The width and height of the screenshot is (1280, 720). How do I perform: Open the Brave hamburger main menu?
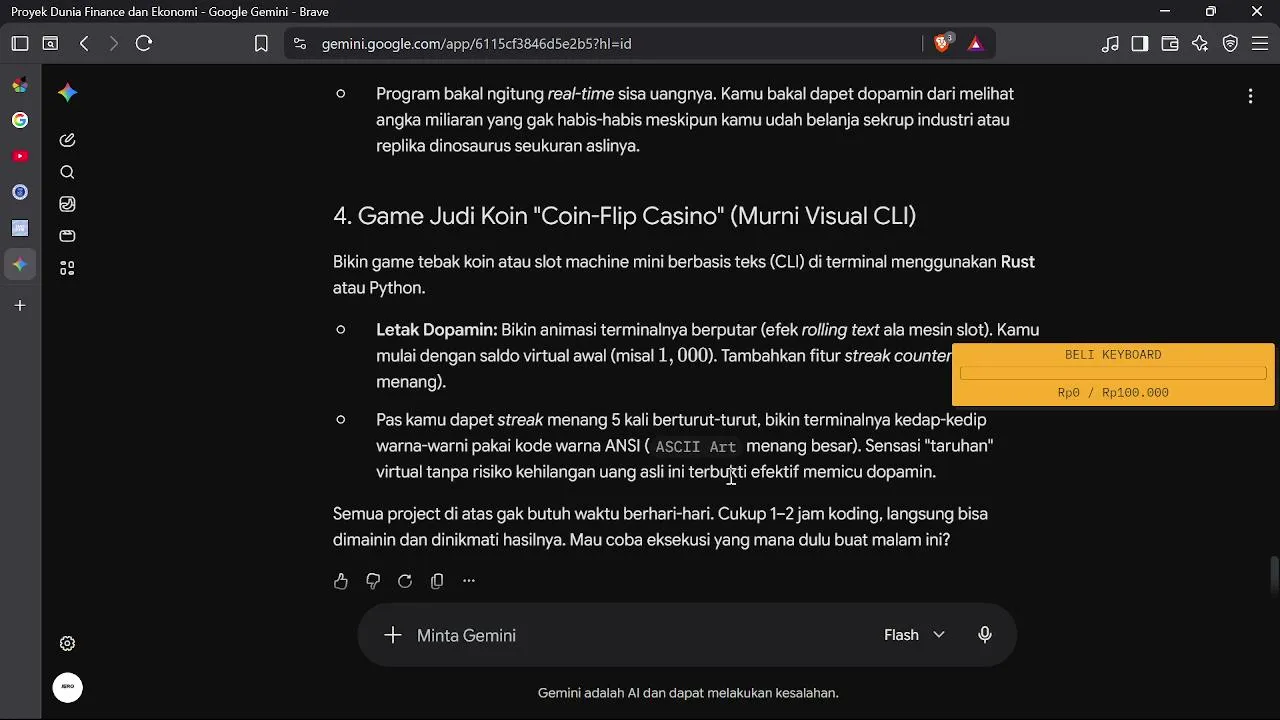(x=1260, y=43)
